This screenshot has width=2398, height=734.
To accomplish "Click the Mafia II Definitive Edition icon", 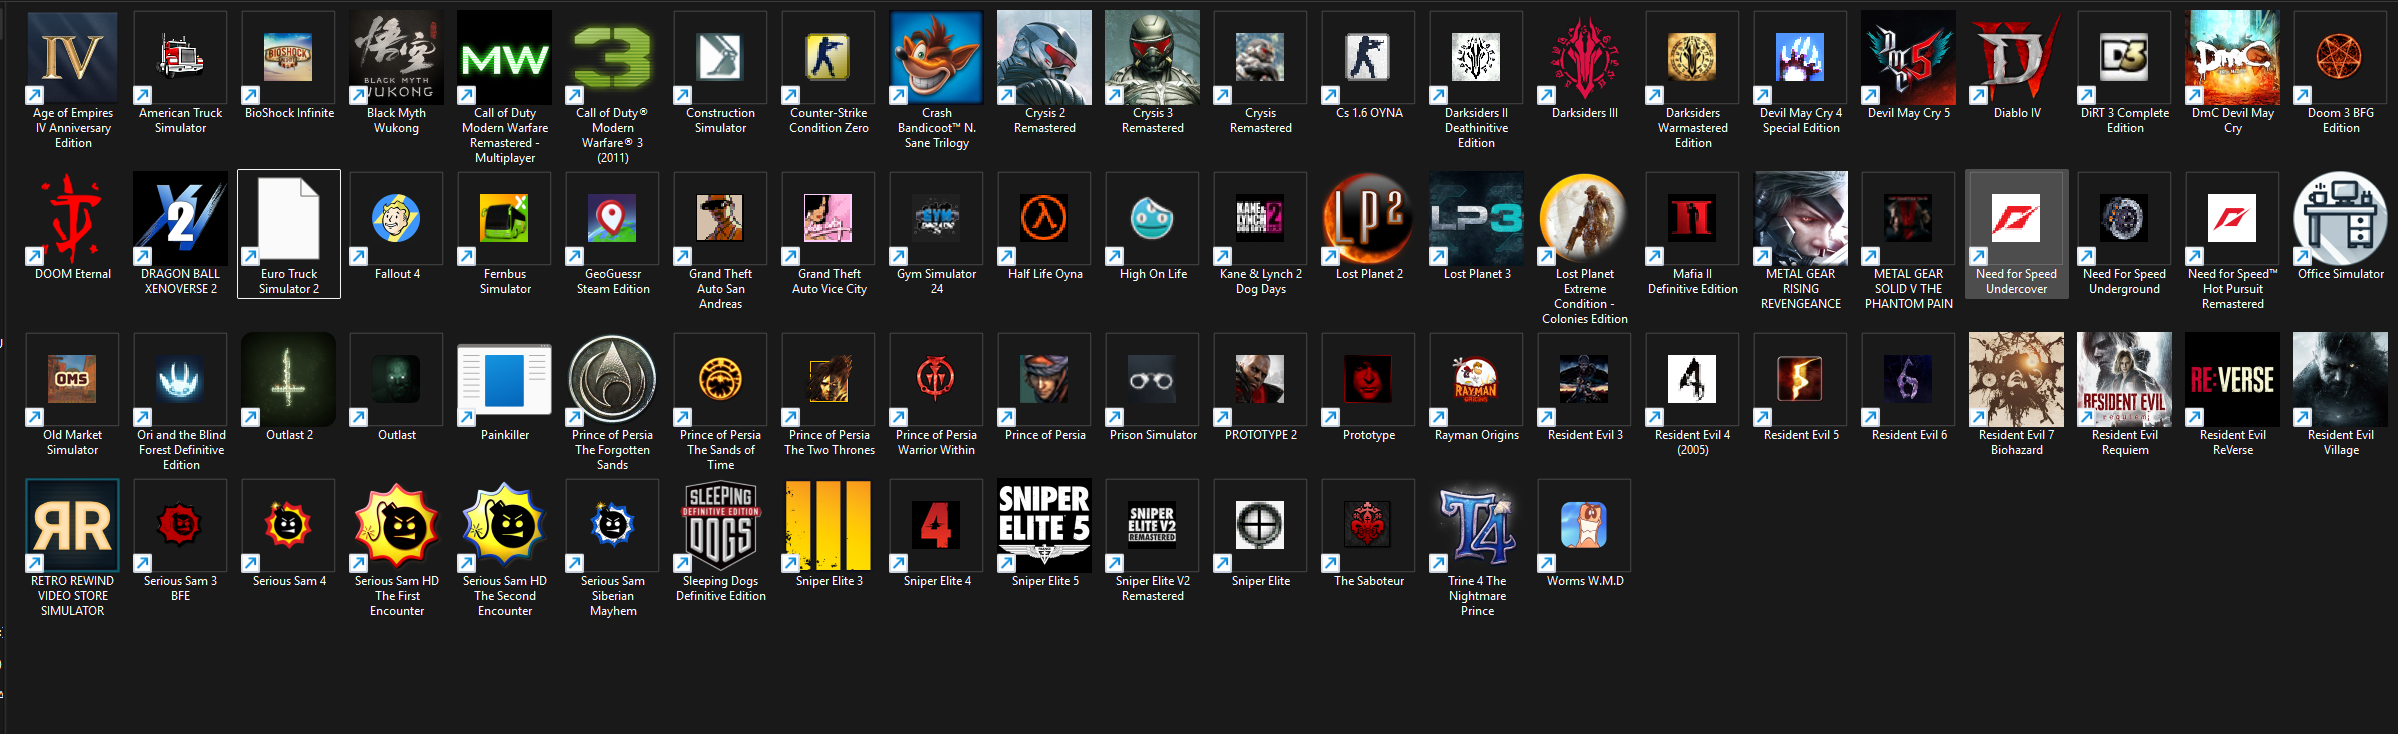I will (x=1692, y=219).
